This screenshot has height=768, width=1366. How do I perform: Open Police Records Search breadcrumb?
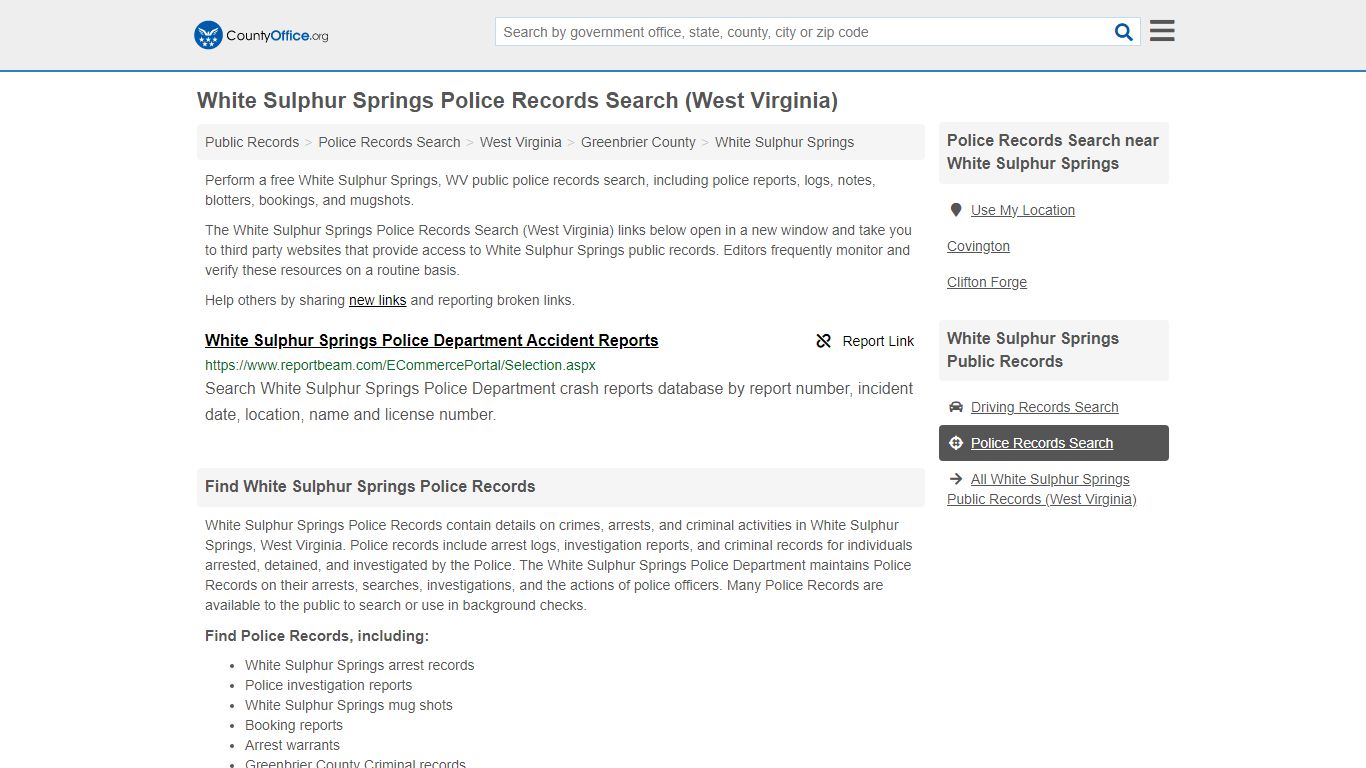click(x=389, y=142)
